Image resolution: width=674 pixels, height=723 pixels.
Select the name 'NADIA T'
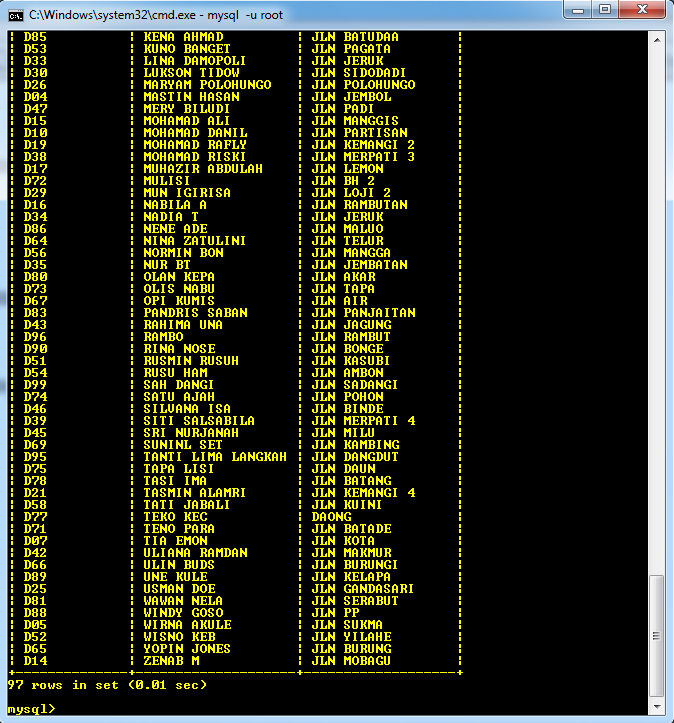pyautogui.click(x=171, y=217)
